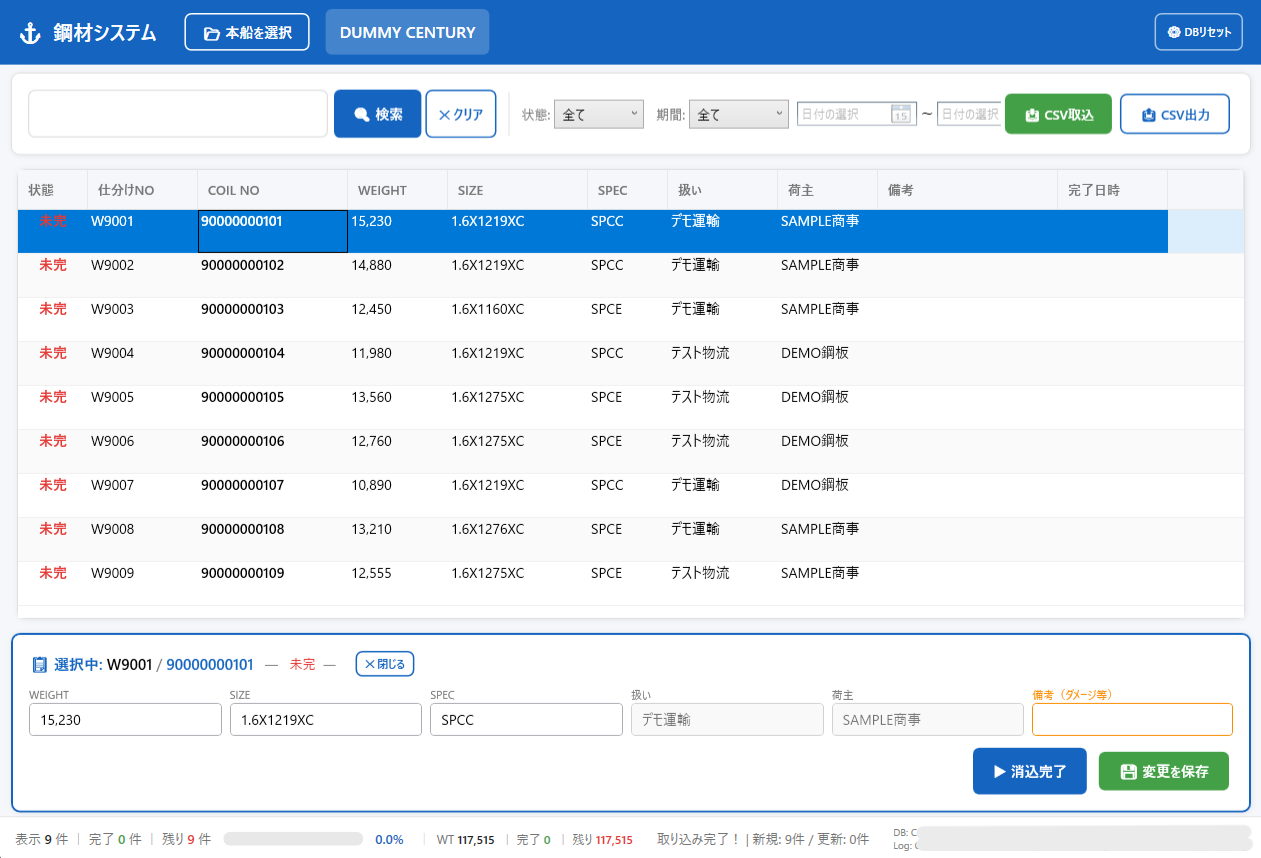Click the 扱い disabled field

[727, 719]
